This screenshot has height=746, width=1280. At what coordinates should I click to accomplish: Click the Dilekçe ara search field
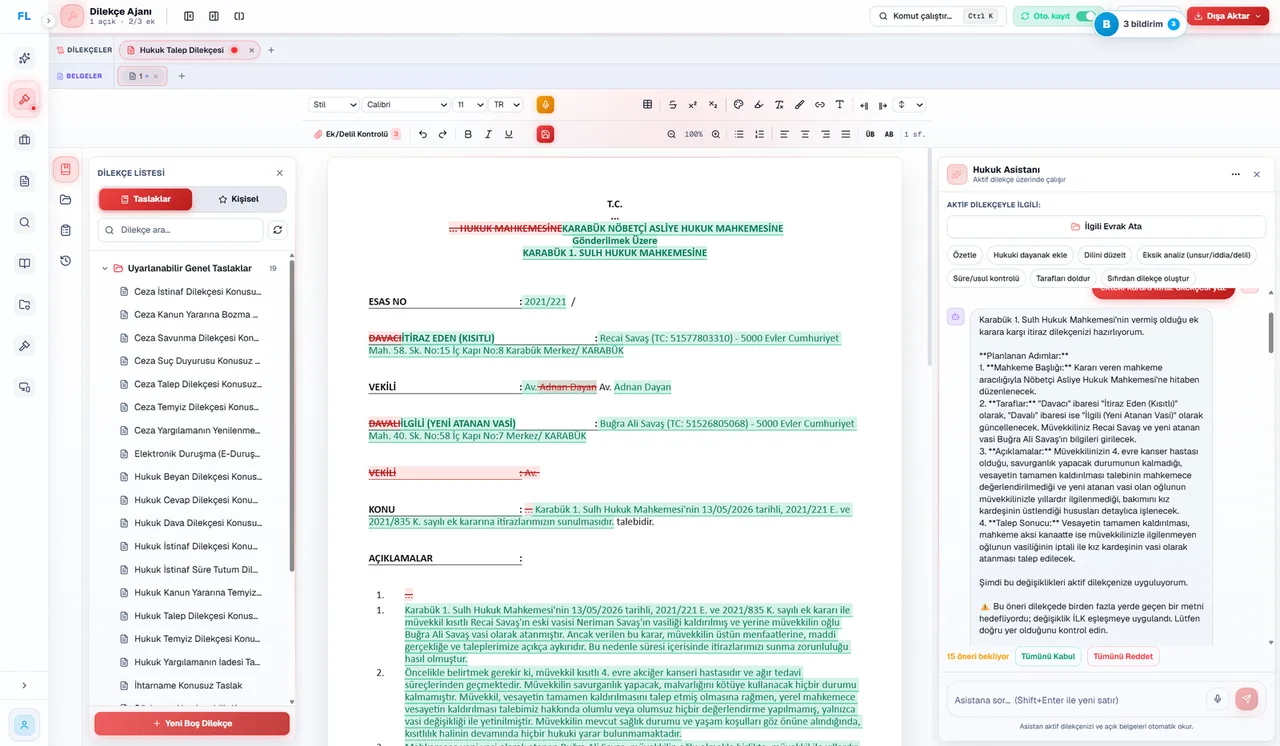[180, 230]
